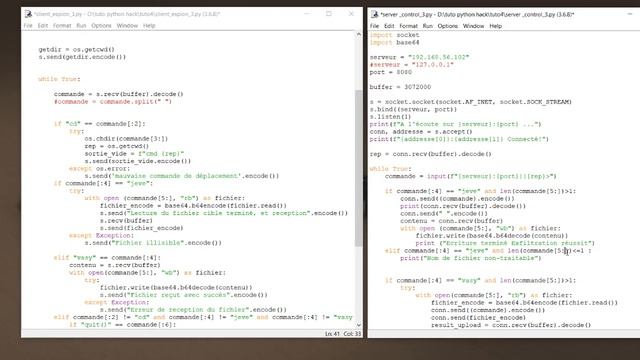Viewport: 640px width, 360px height.
Task: Close the client_espion window
Action: click(x=351, y=14)
